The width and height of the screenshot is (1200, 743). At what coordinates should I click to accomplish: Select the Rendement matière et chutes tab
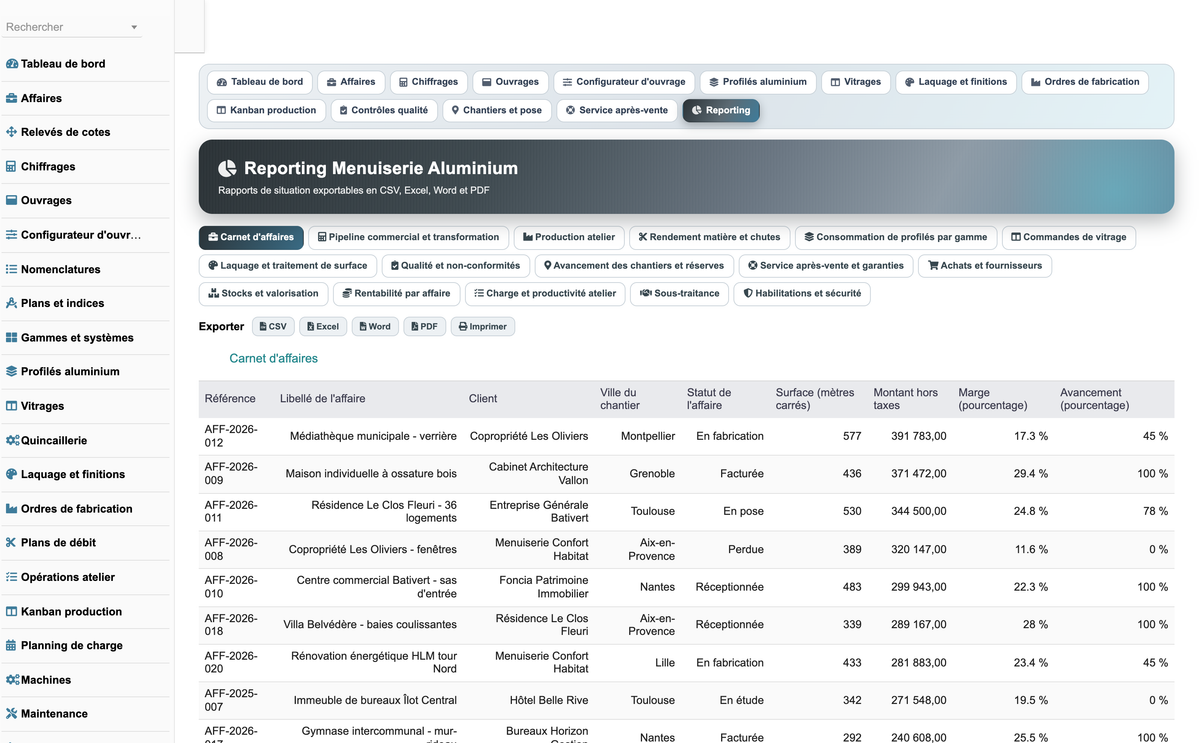pos(709,237)
